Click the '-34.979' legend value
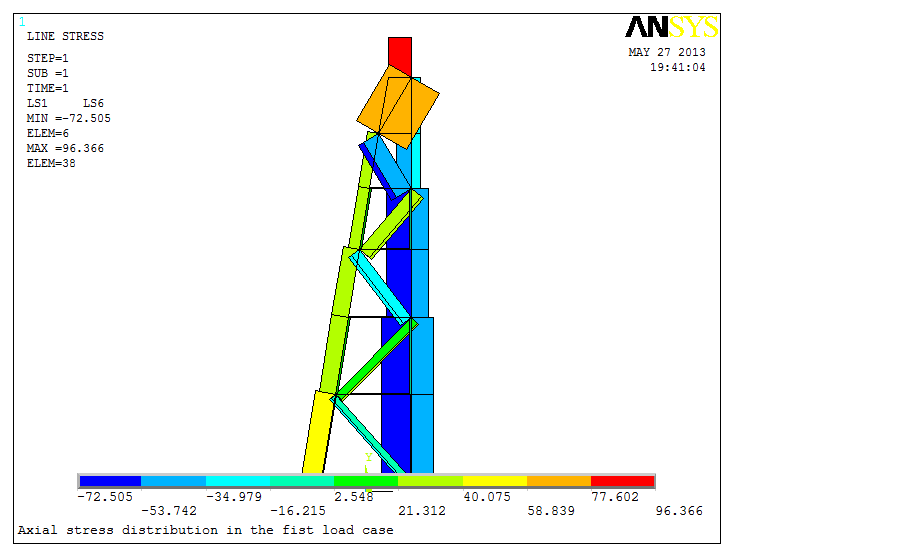This screenshot has height=557, width=898. pos(234,497)
